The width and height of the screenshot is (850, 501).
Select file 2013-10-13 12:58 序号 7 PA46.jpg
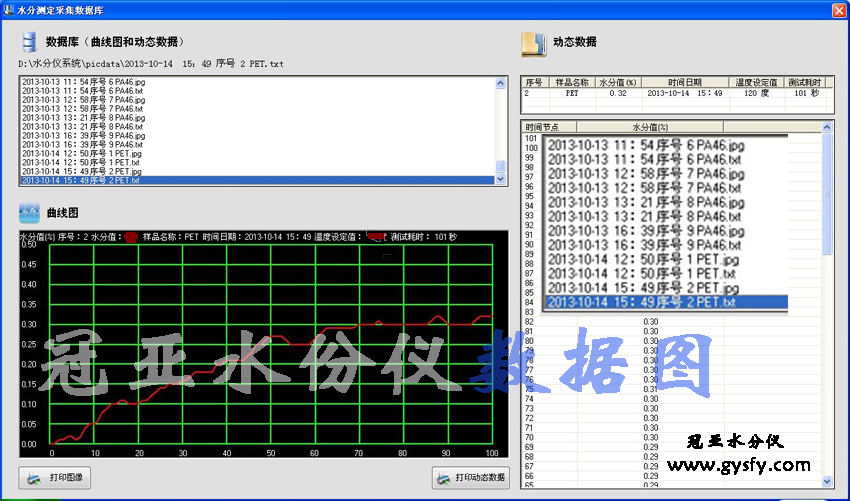tap(257, 100)
